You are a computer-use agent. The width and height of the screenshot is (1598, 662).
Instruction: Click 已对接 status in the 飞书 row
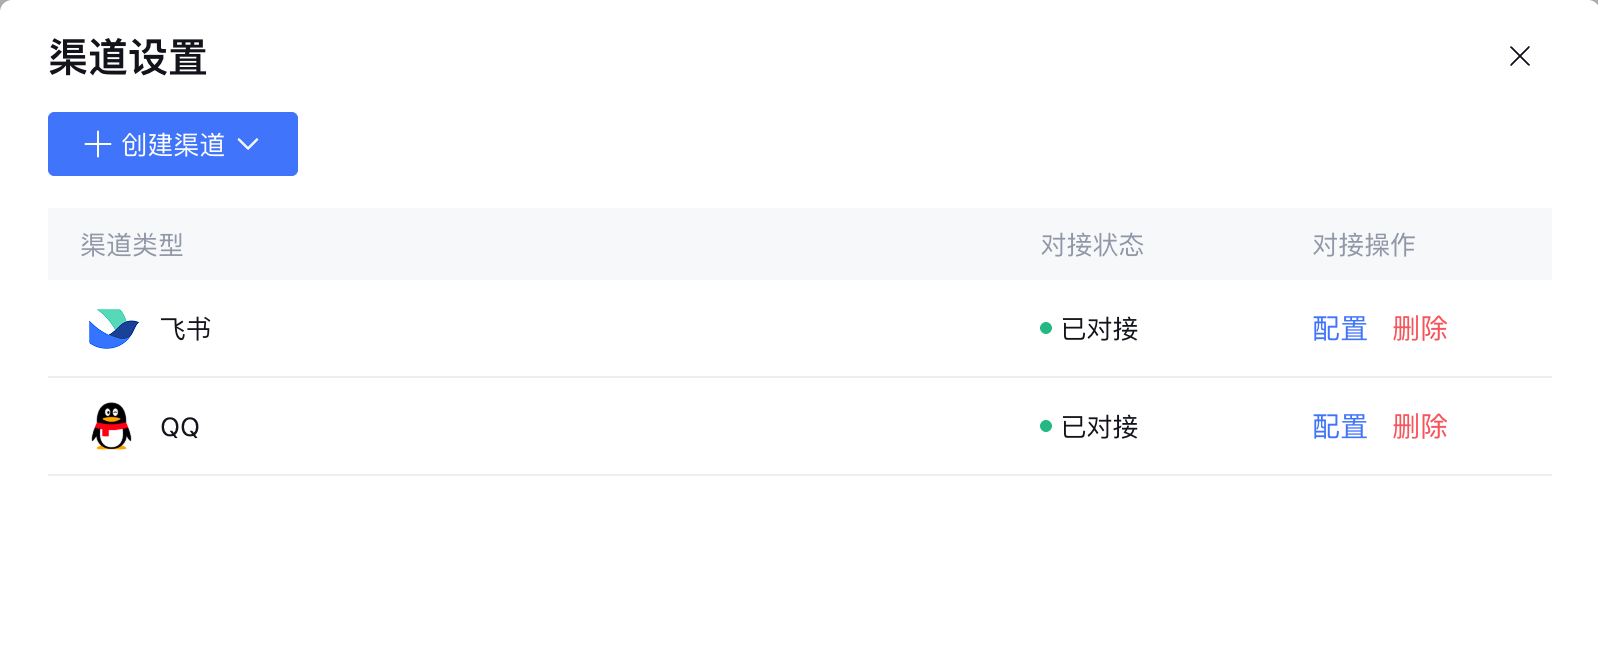point(1100,329)
